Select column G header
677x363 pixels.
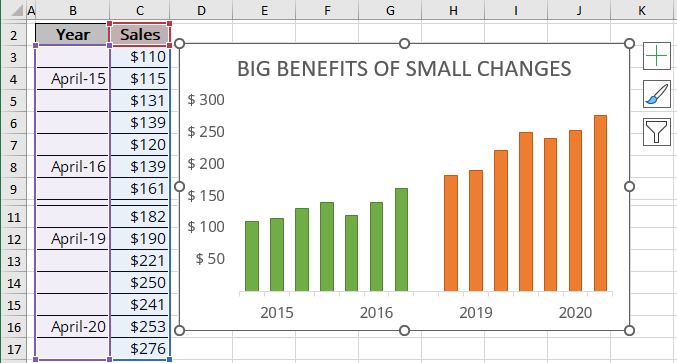390,10
